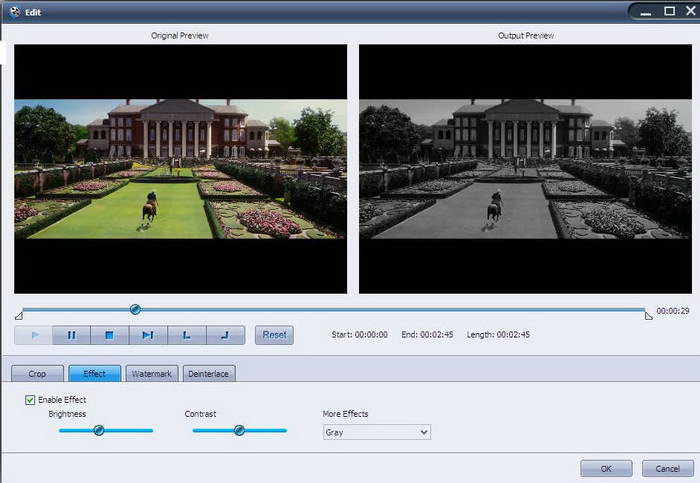Click the playback position knob on timeline
700x483 pixels.
(135, 309)
